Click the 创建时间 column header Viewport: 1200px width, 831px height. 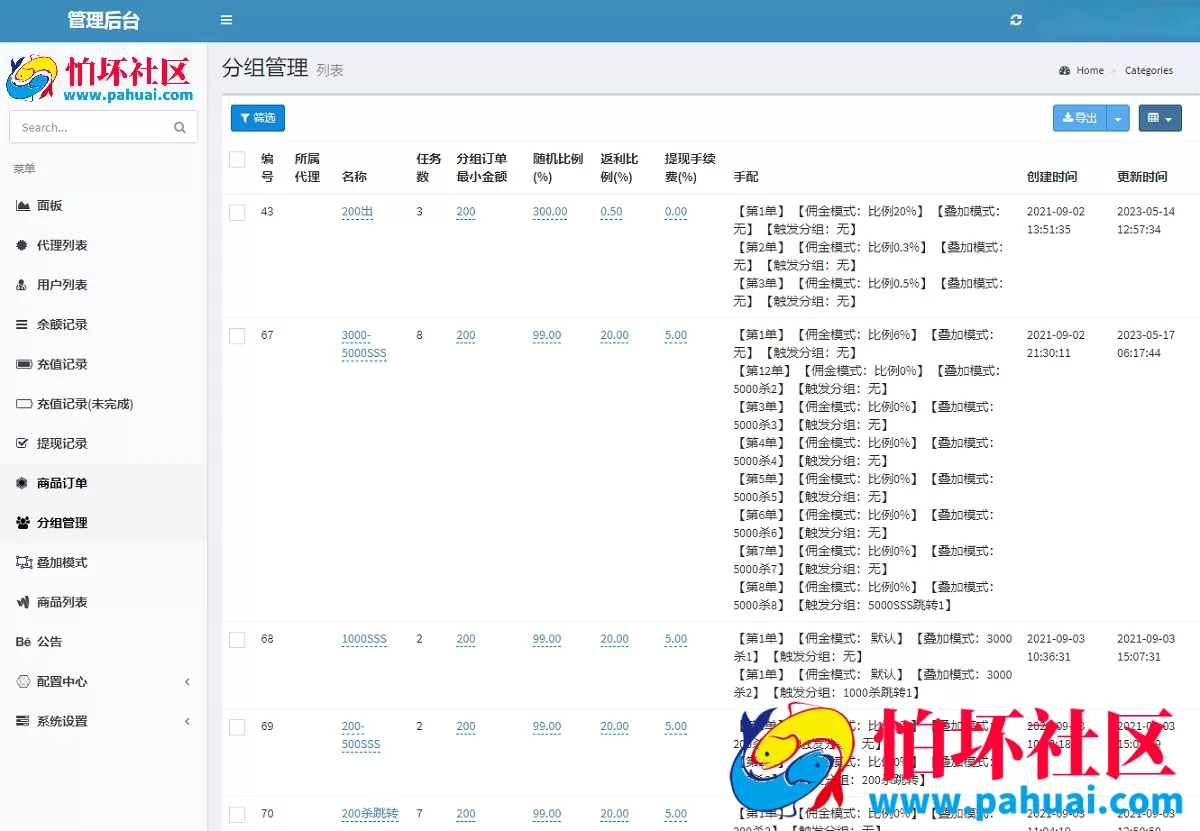click(1052, 176)
